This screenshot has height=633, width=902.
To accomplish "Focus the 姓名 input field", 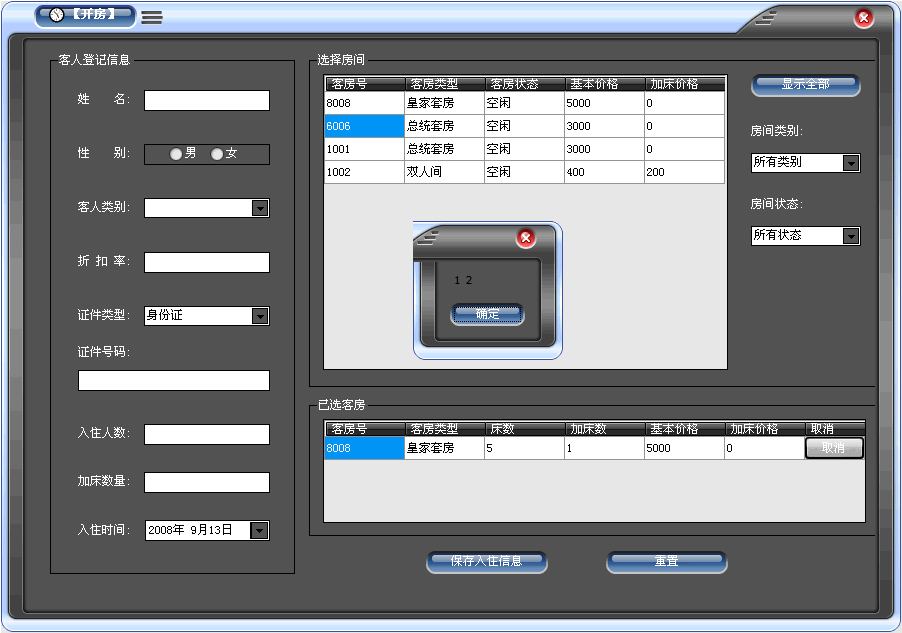I will [207, 100].
